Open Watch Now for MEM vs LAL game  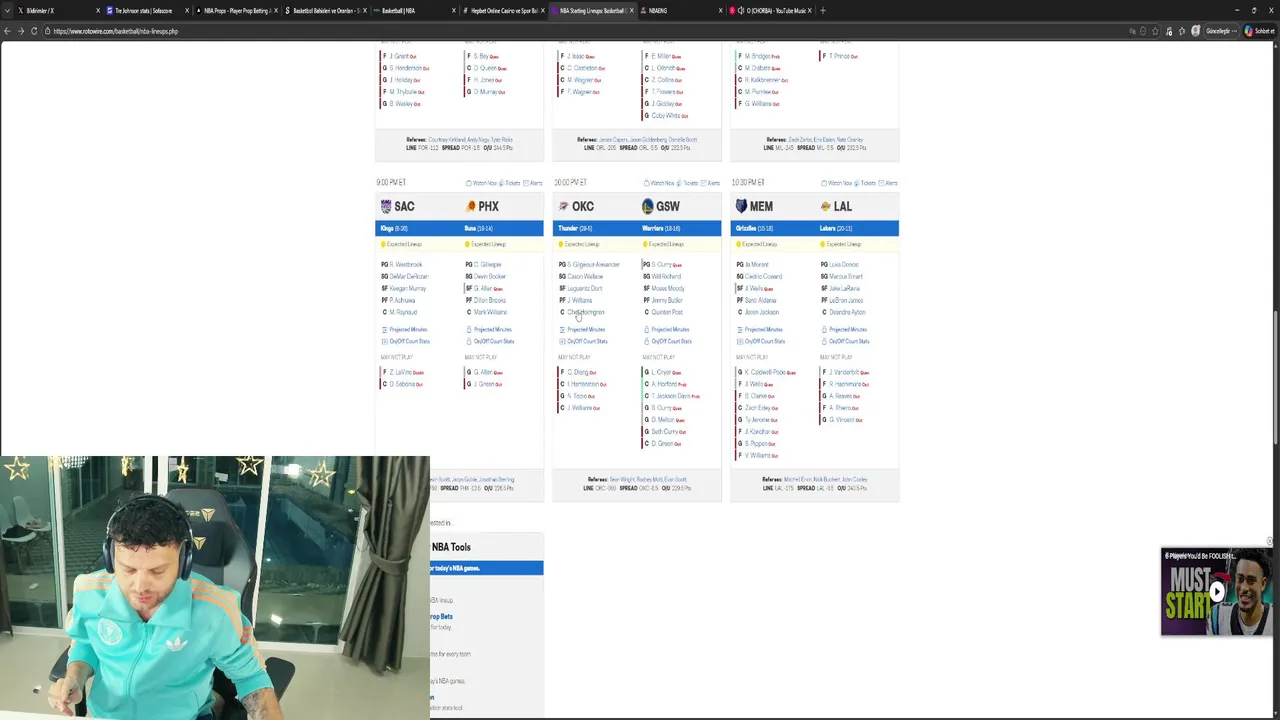pyautogui.click(x=837, y=183)
